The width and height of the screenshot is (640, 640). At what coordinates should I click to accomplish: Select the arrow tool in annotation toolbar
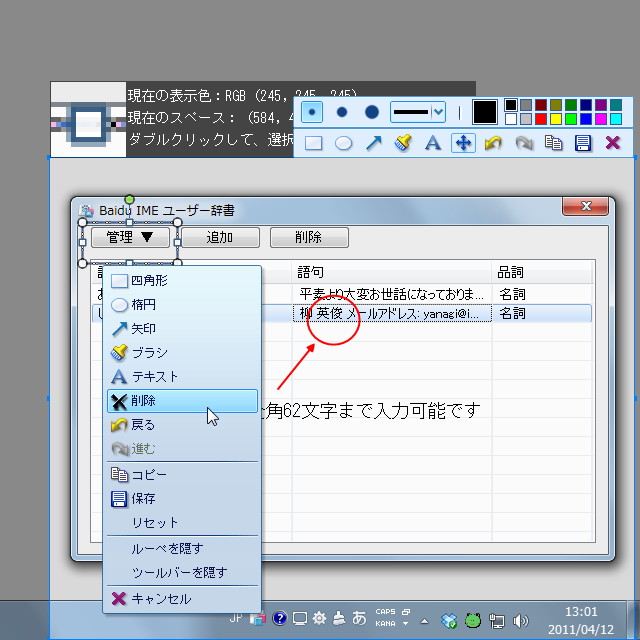coord(373,143)
